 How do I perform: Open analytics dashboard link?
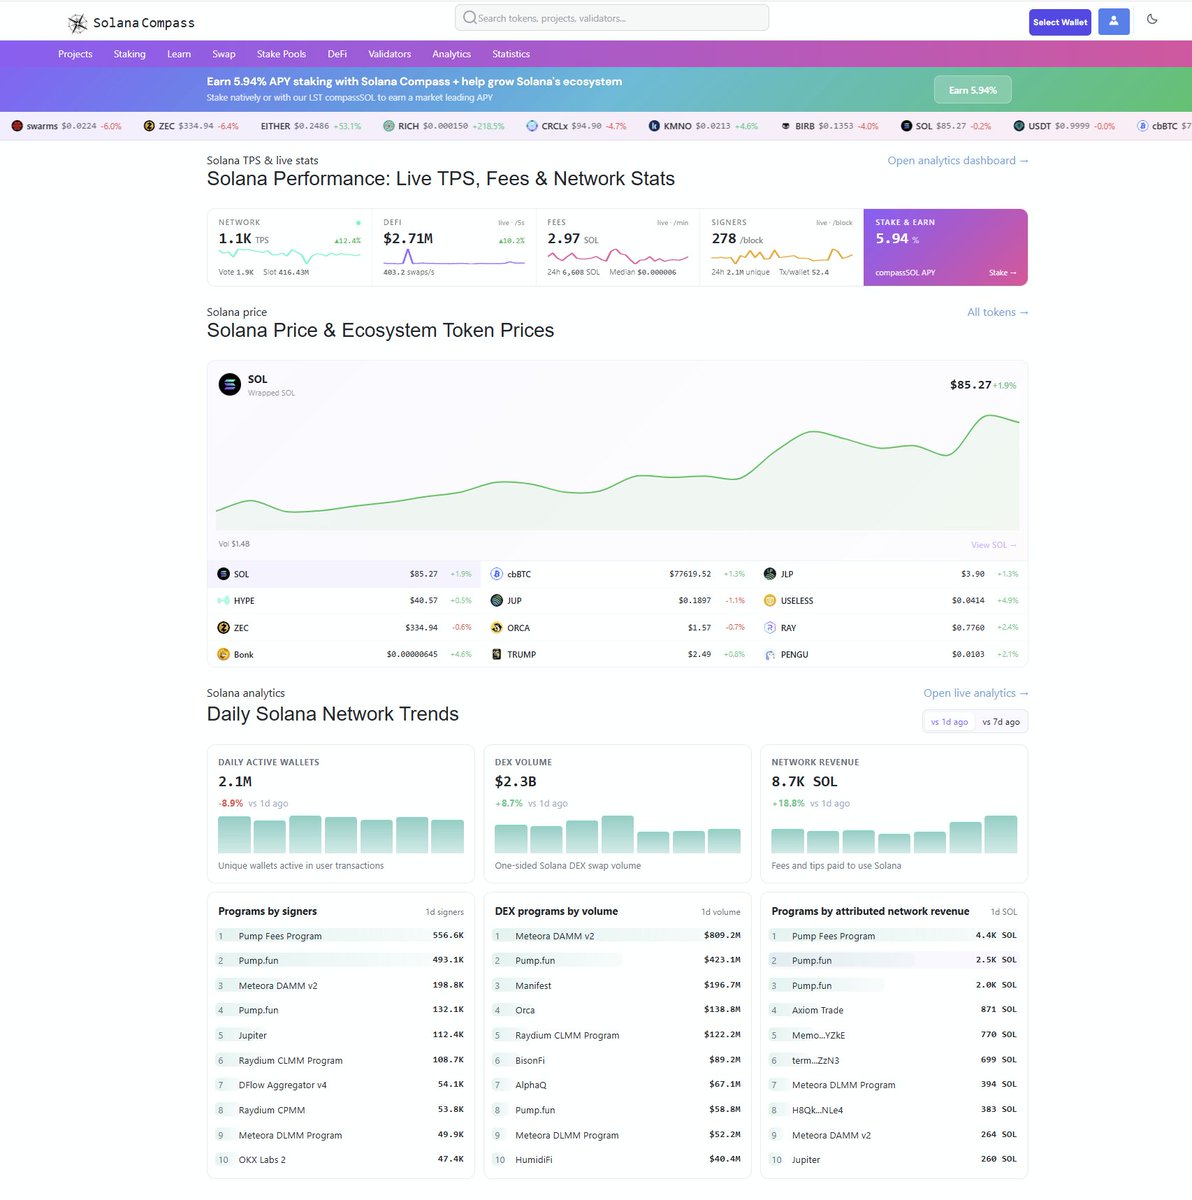958,160
